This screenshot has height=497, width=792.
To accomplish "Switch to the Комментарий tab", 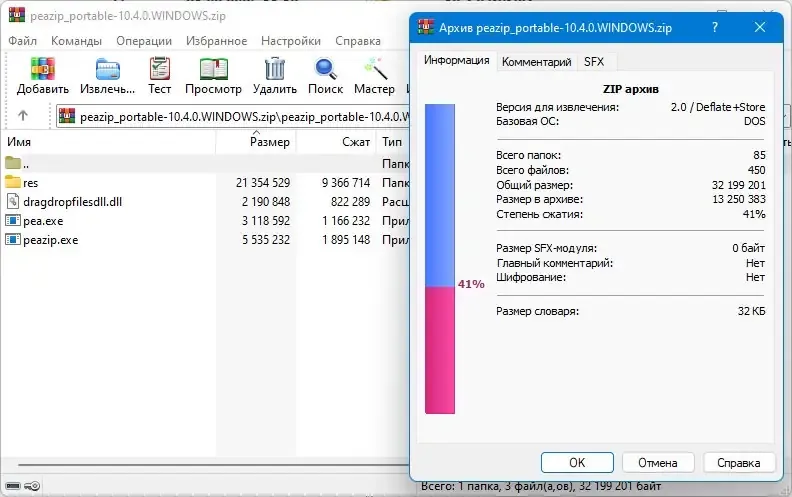I will point(536,62).
